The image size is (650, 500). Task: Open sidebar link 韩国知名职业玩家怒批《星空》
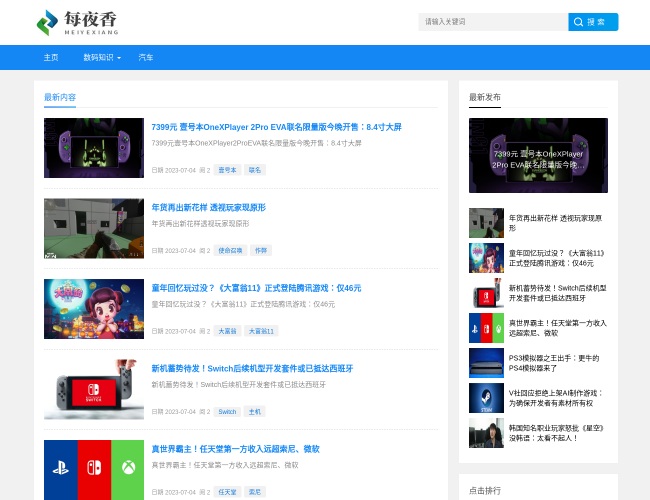coord(556,433)
